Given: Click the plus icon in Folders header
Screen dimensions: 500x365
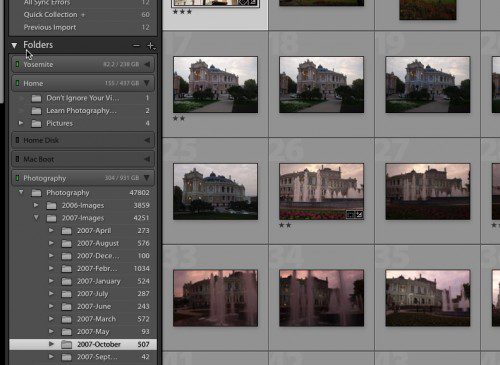Looking at the screenshot, I should pos(151,46).
